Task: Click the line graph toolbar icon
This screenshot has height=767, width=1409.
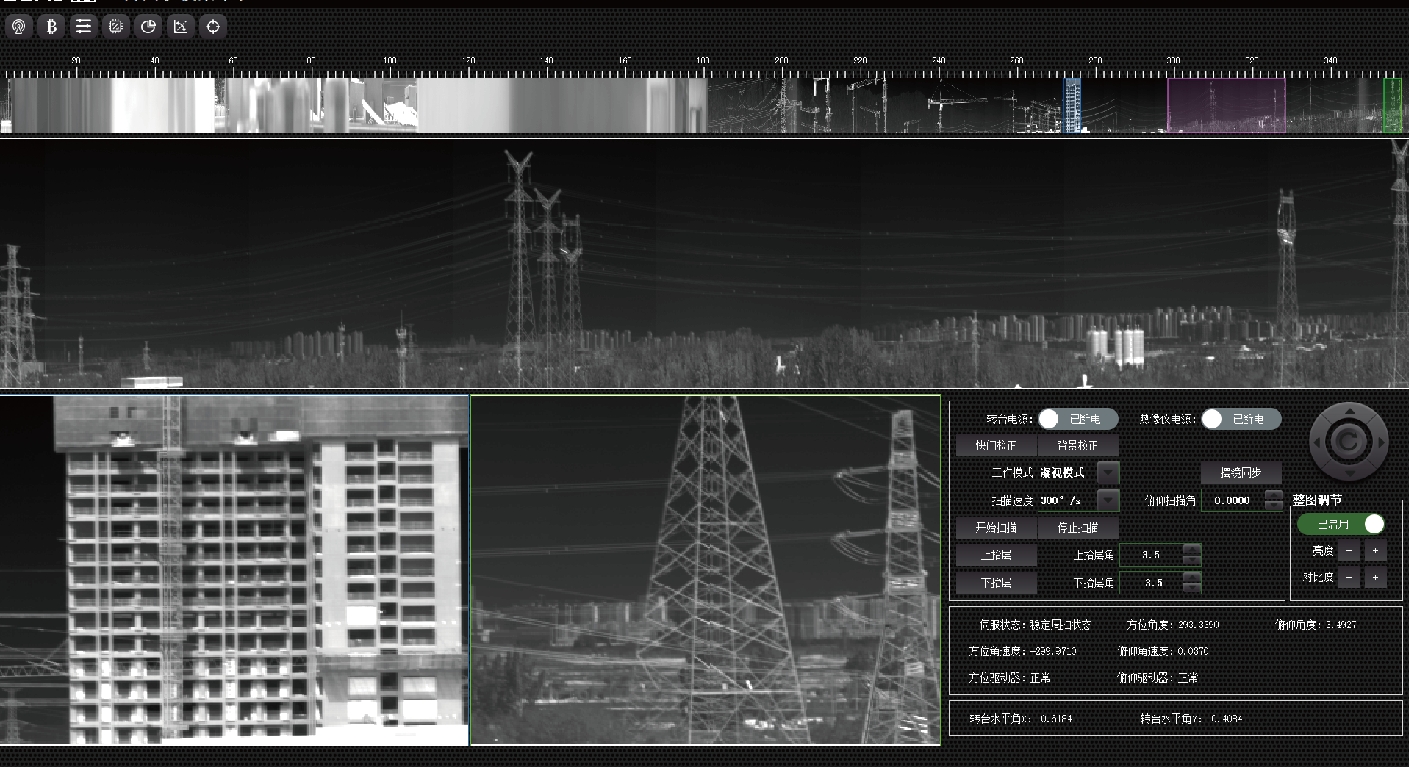Action: point(181,26)
